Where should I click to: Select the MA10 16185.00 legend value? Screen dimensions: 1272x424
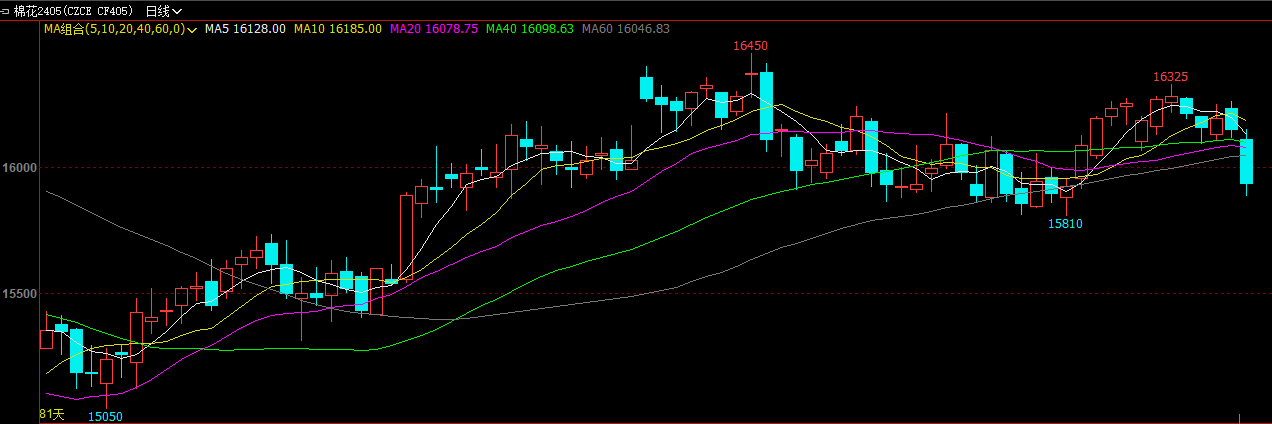337,29
